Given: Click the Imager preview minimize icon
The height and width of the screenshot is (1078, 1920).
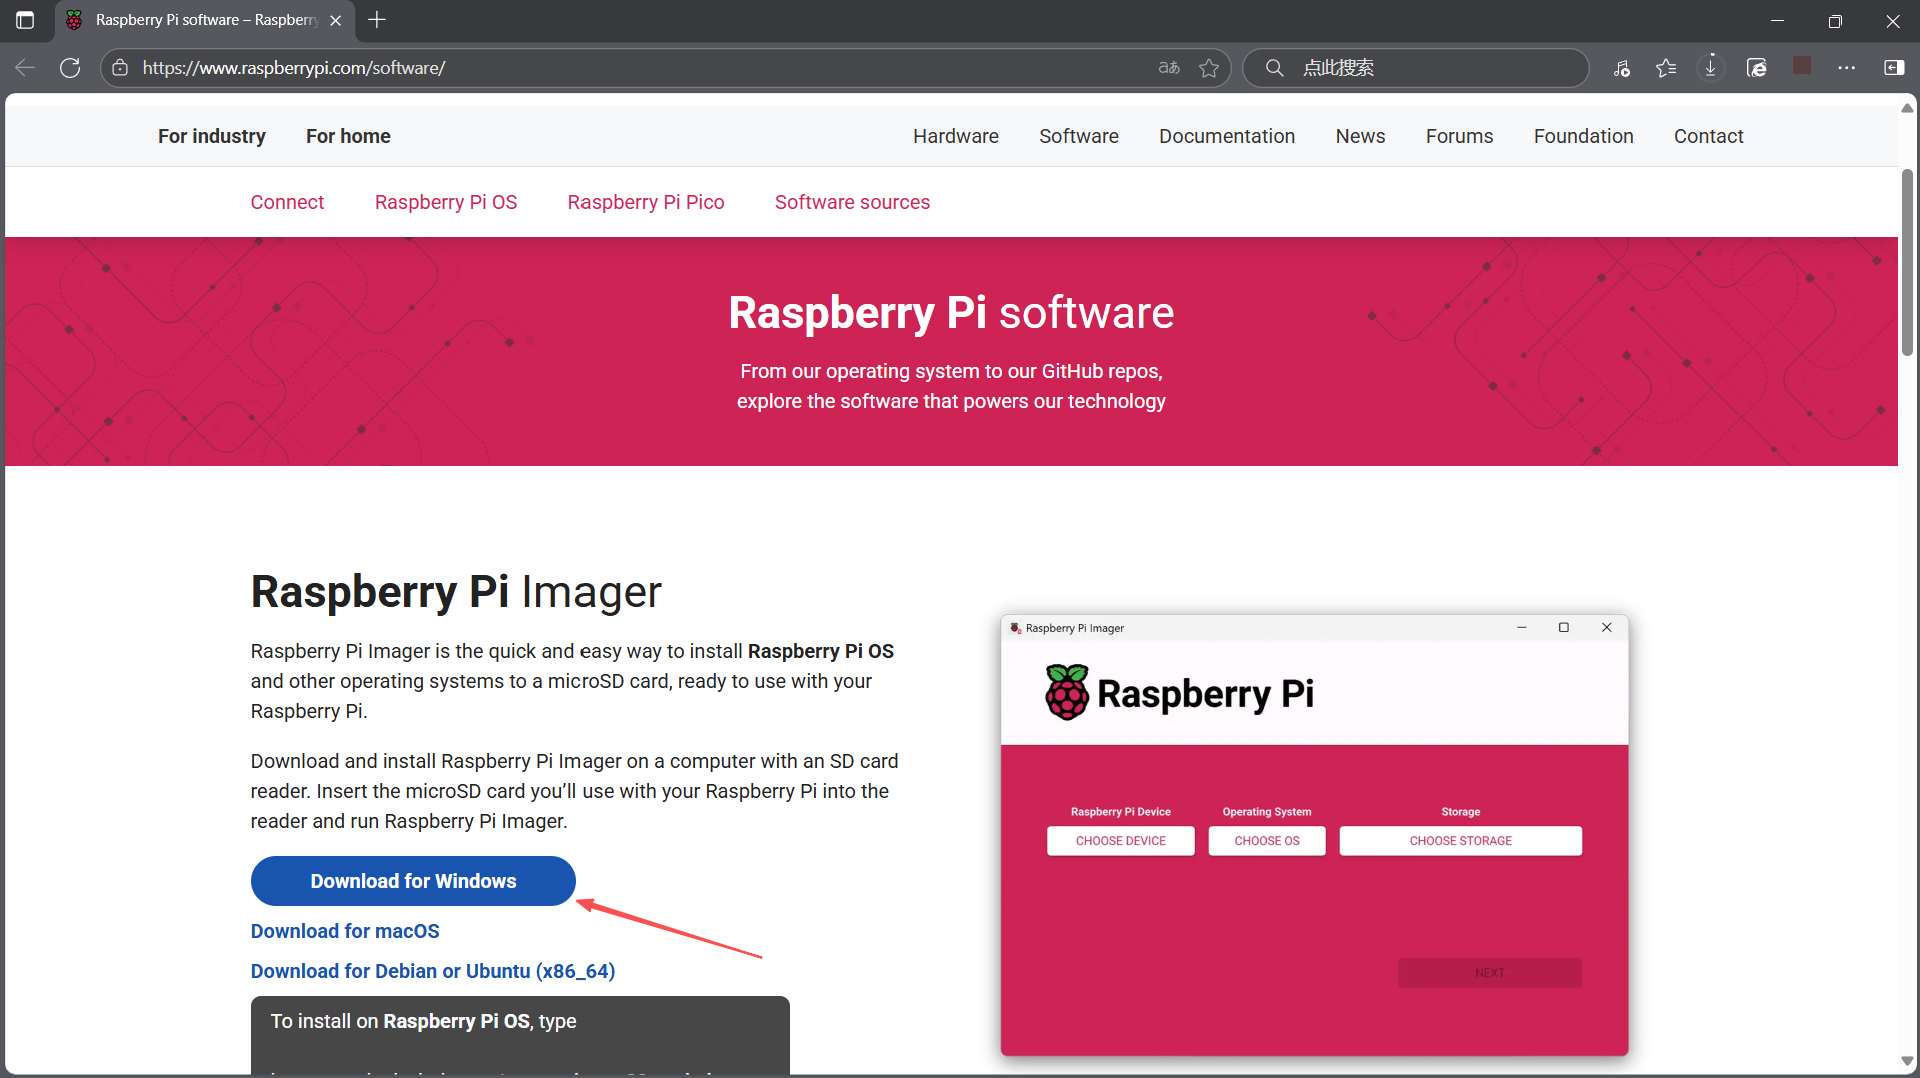Looking at the screenshot, I should [1522, 628].
